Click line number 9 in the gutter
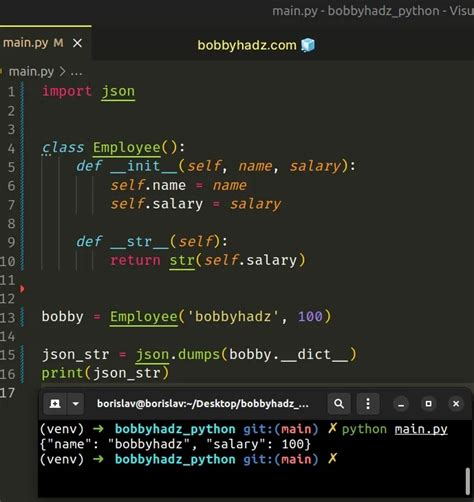 (11, 242)
